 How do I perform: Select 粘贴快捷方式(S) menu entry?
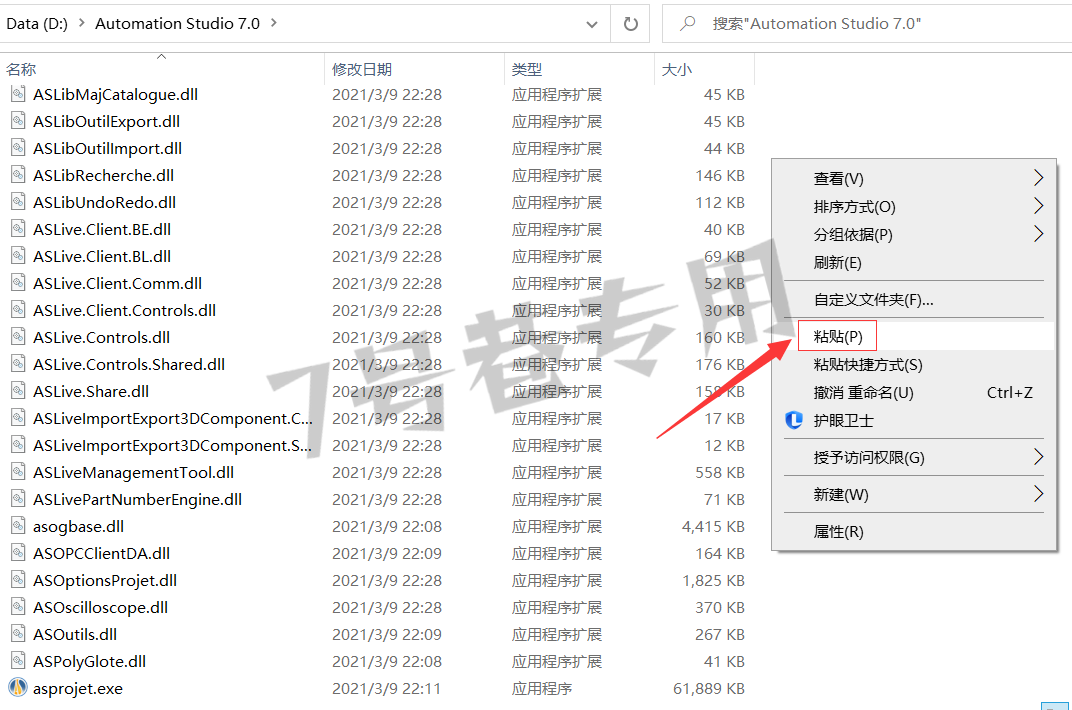point(914,364)
